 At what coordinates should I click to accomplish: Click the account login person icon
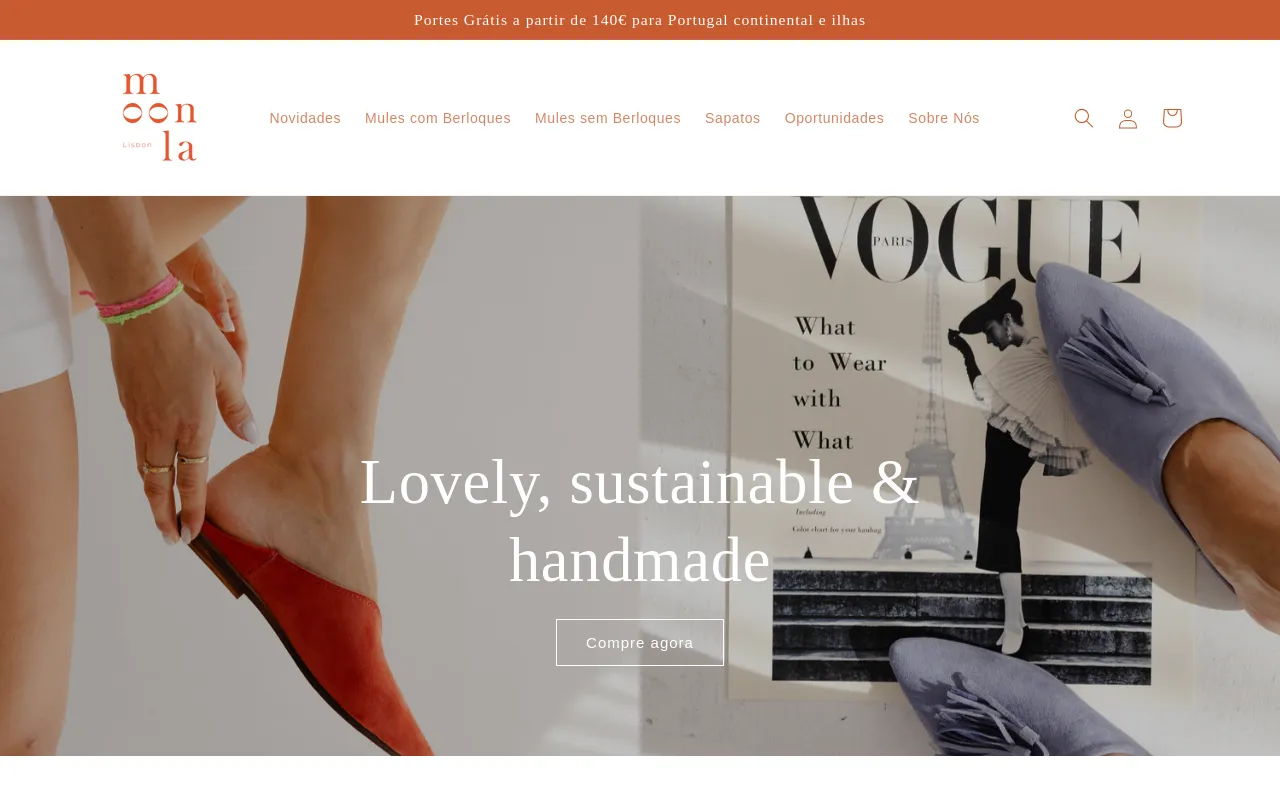[1128, 118]
